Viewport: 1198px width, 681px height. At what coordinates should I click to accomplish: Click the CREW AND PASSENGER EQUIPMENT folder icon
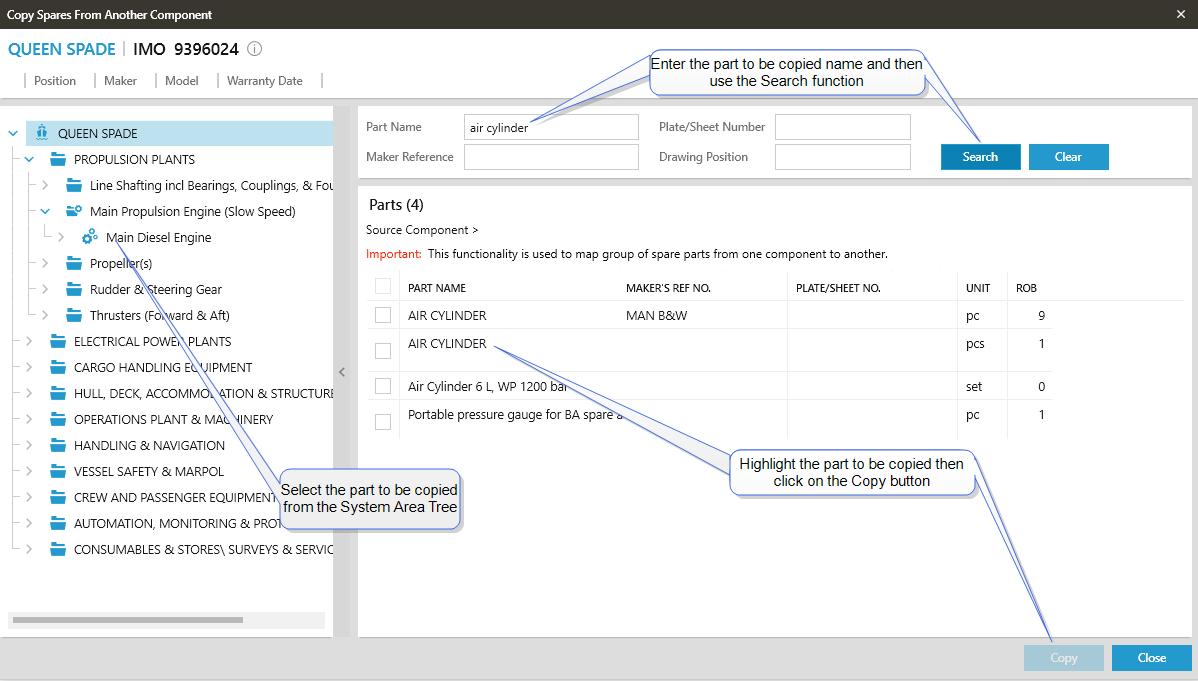tap(58, 497)
